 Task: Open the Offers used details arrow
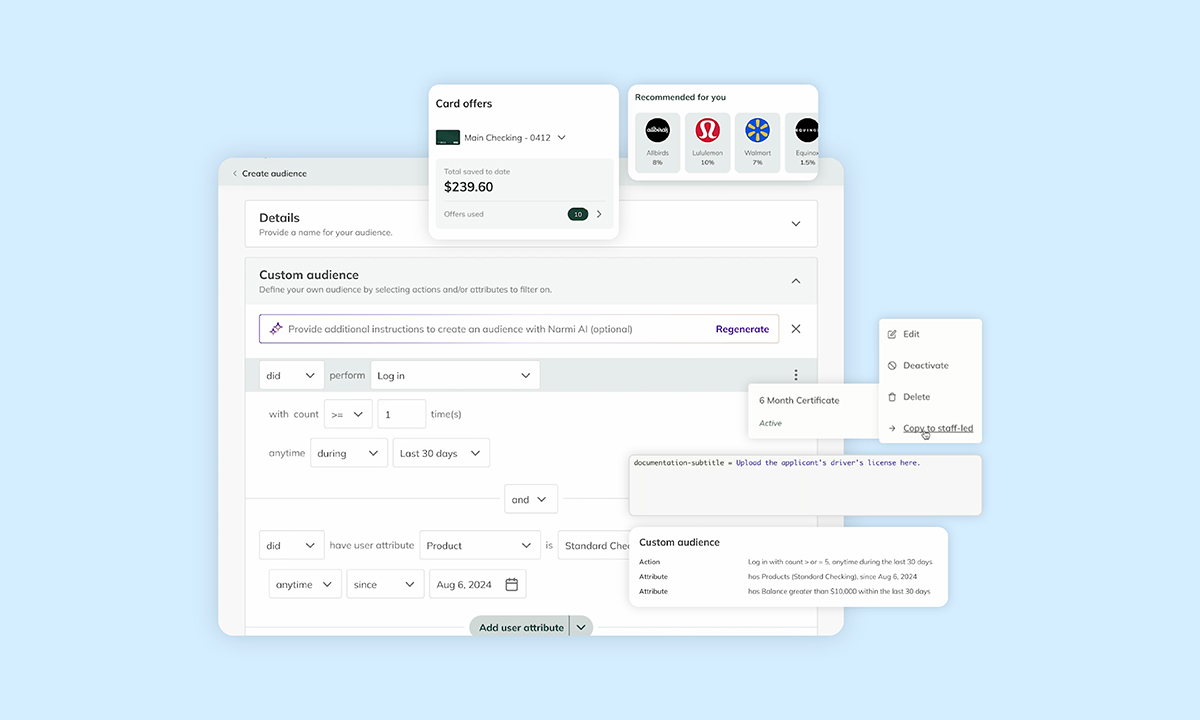click(599, 214)
